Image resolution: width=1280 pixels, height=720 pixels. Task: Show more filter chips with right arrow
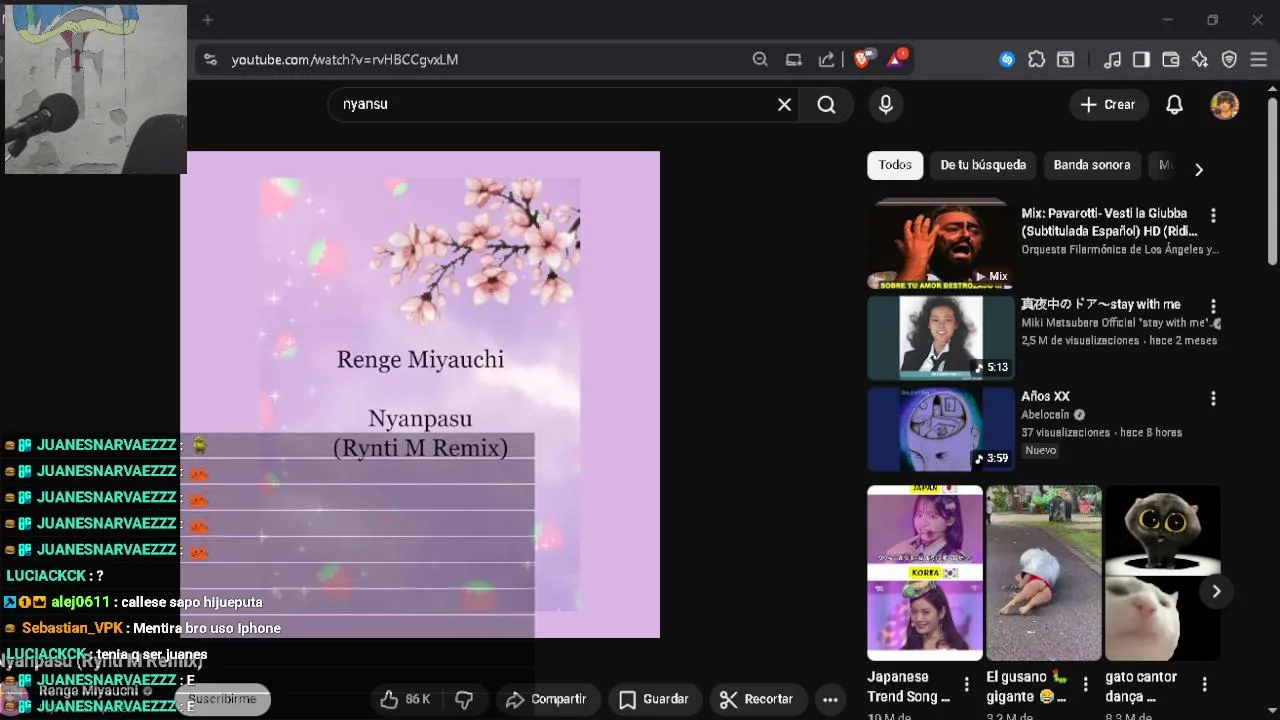[x=1199, y=169]
